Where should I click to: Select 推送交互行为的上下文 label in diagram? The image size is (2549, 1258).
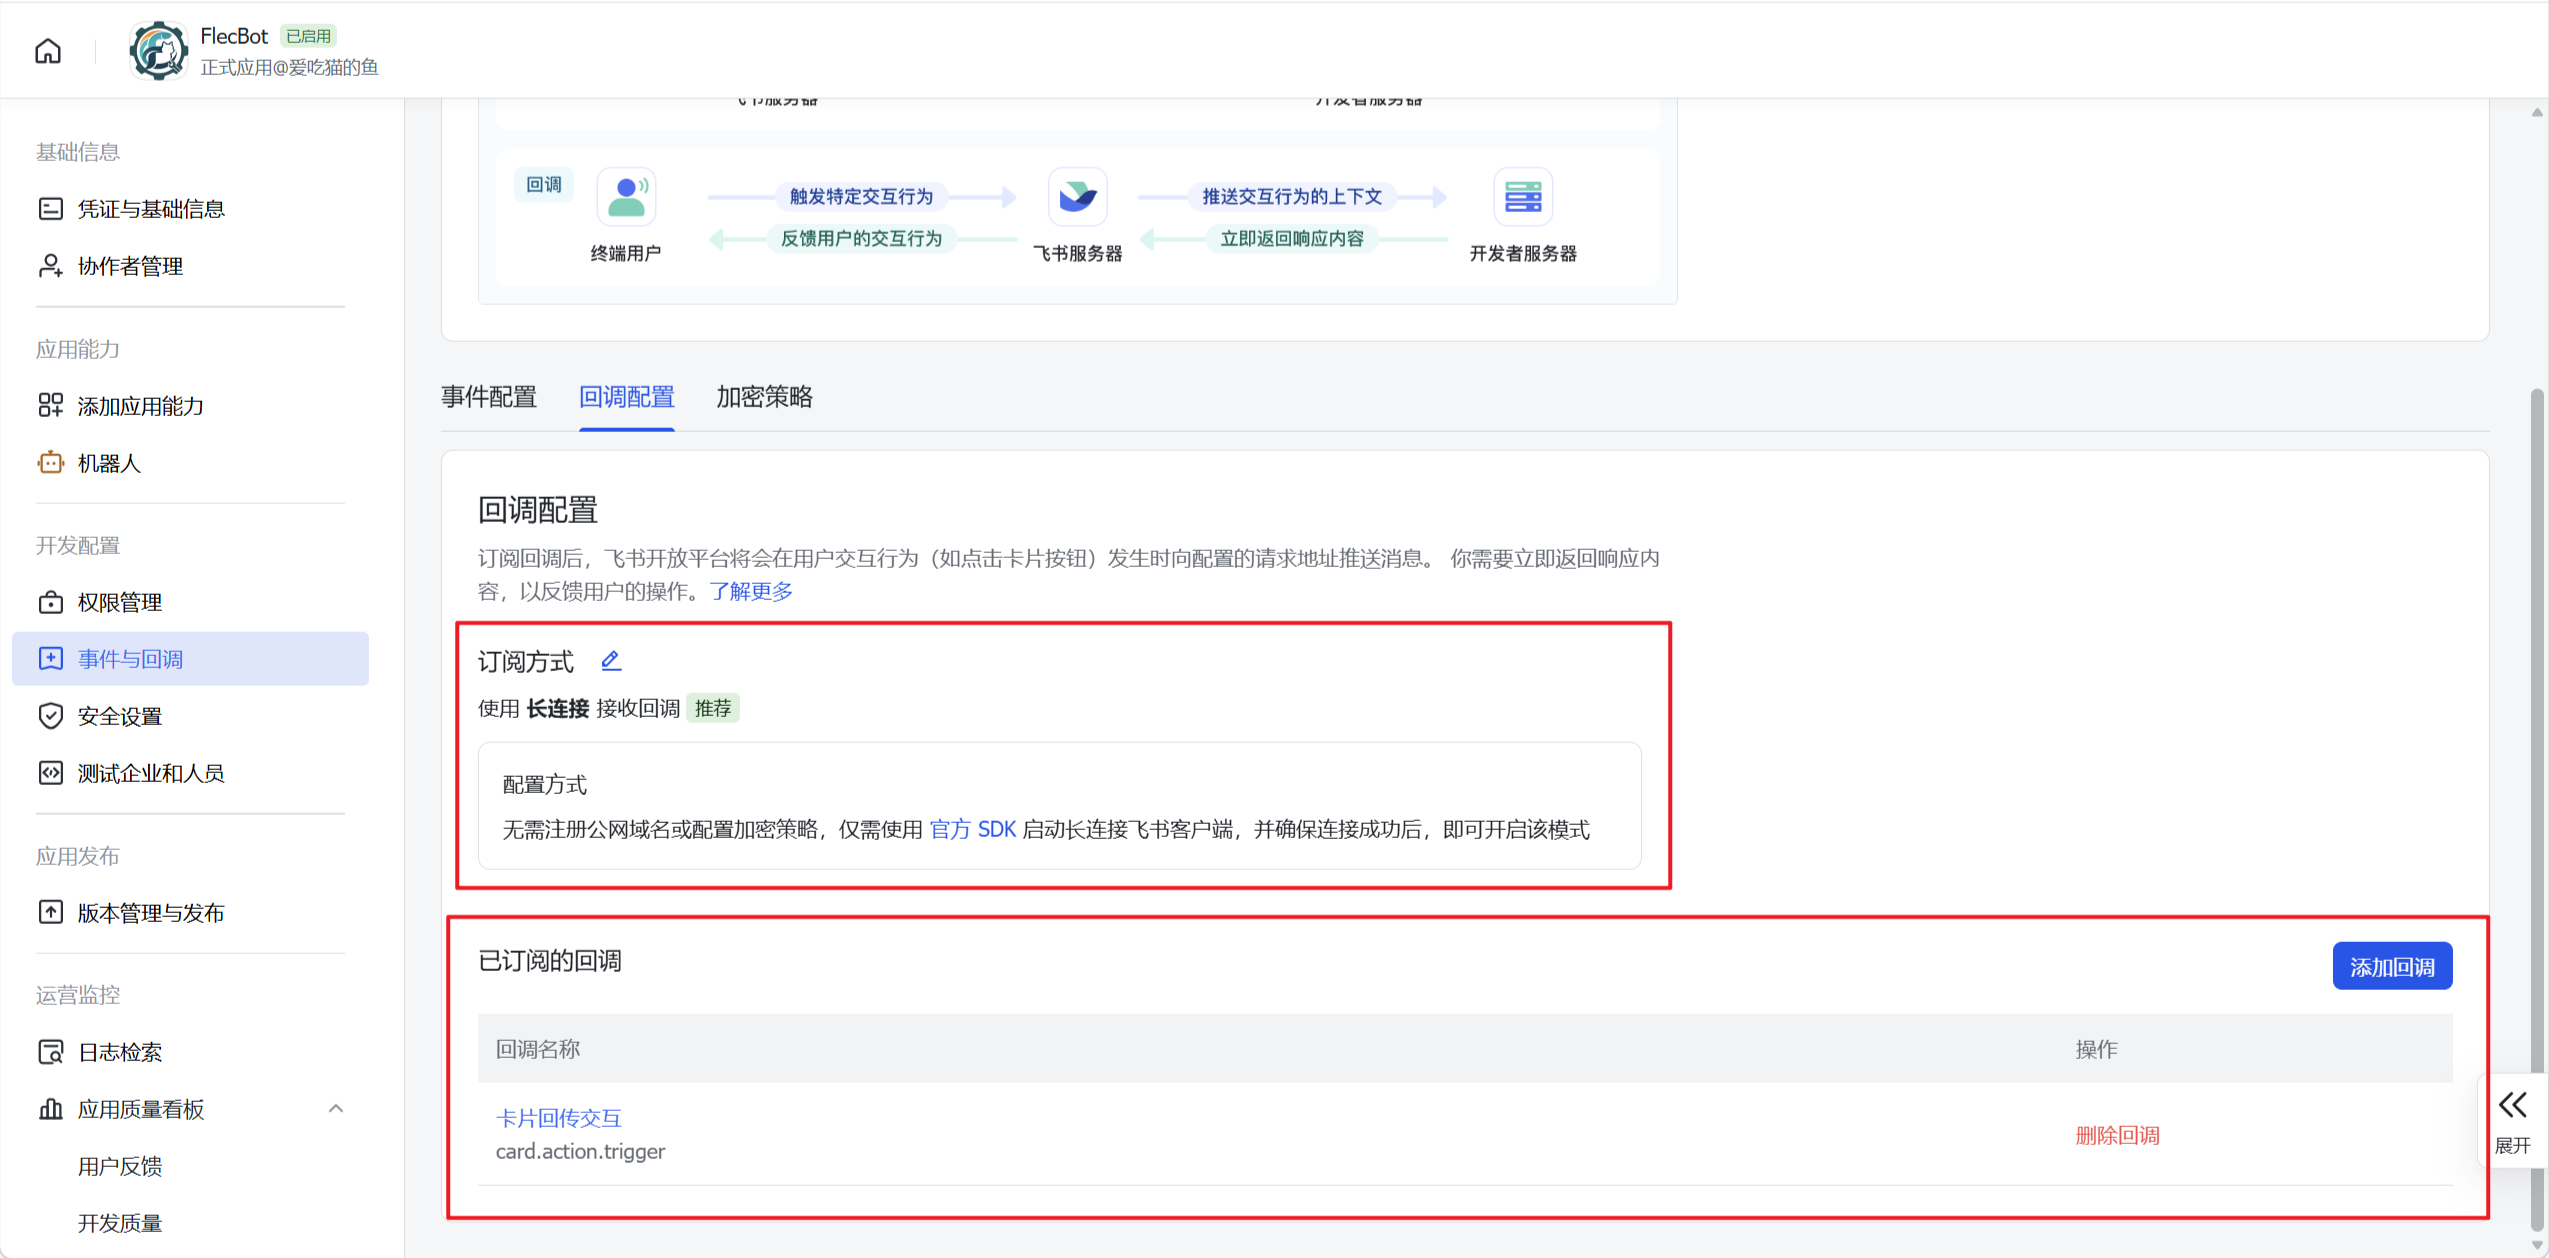point(1292,196)
